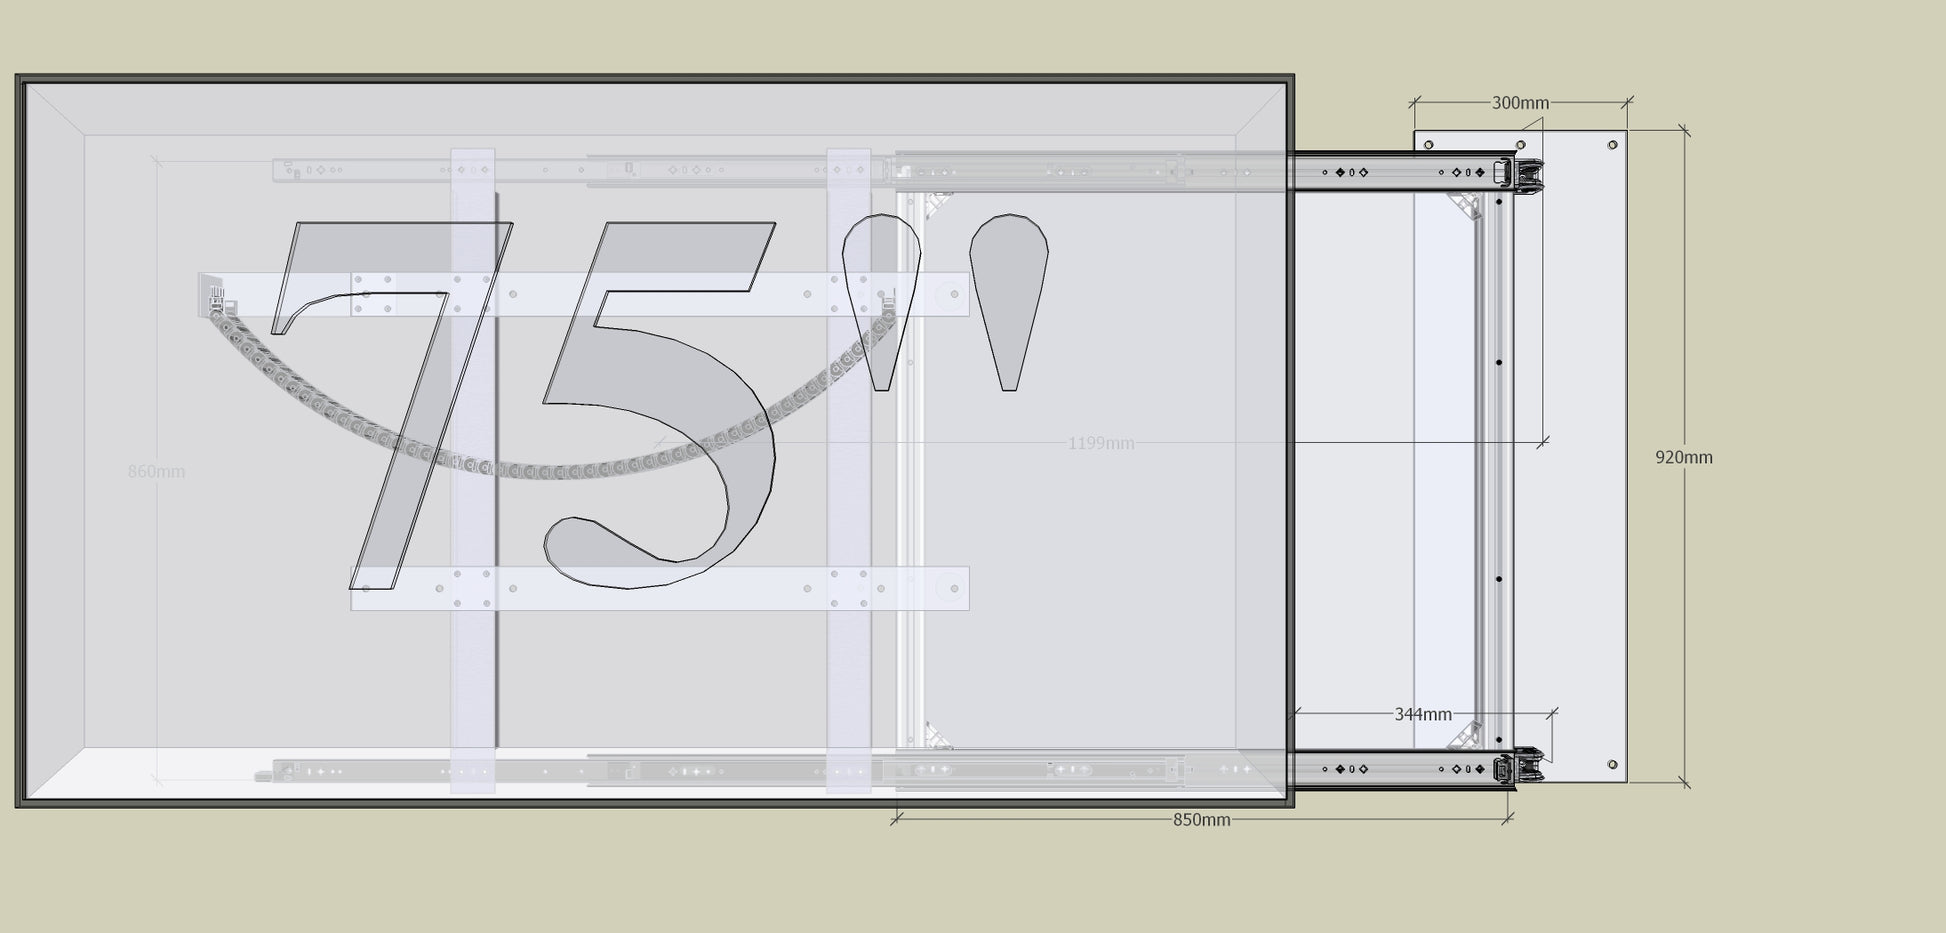Click the cable chain's left end bracket
This screenshot has width=1946, height=933.
coord(211,296)
